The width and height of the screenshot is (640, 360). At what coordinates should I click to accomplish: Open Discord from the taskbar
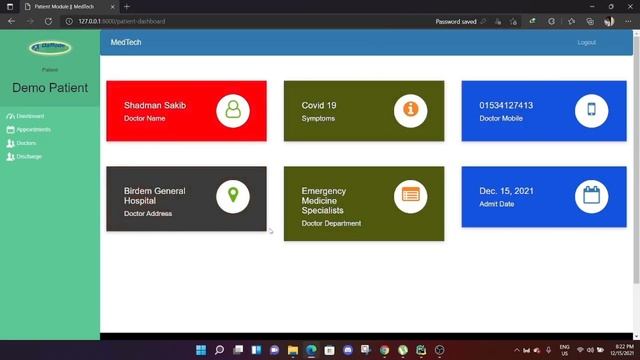[x=348, y=350]
